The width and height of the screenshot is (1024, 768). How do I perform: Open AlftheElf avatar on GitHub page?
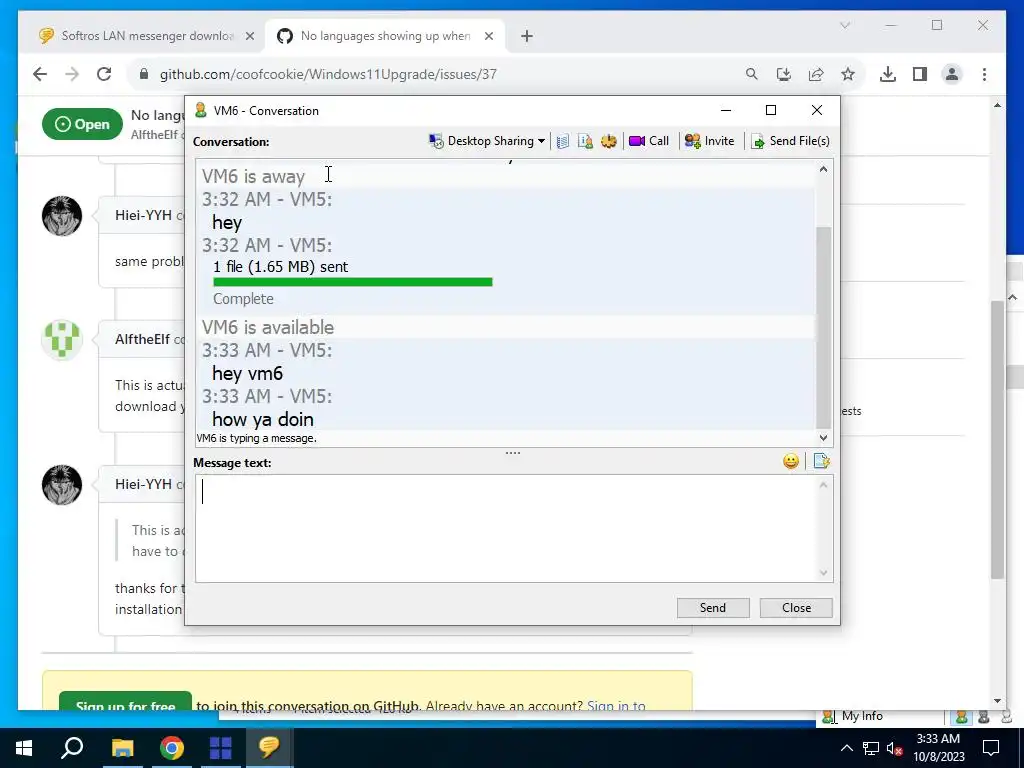pos(62,340)
